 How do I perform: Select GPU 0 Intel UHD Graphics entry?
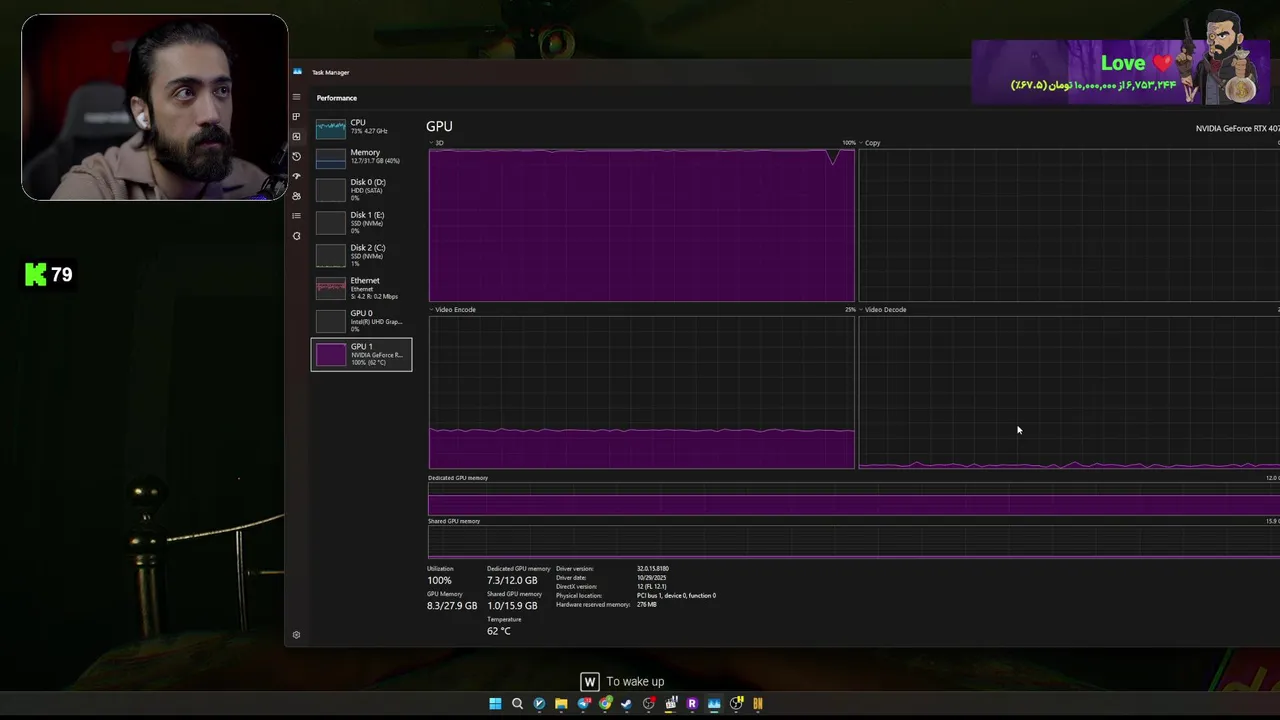(361, 321)
